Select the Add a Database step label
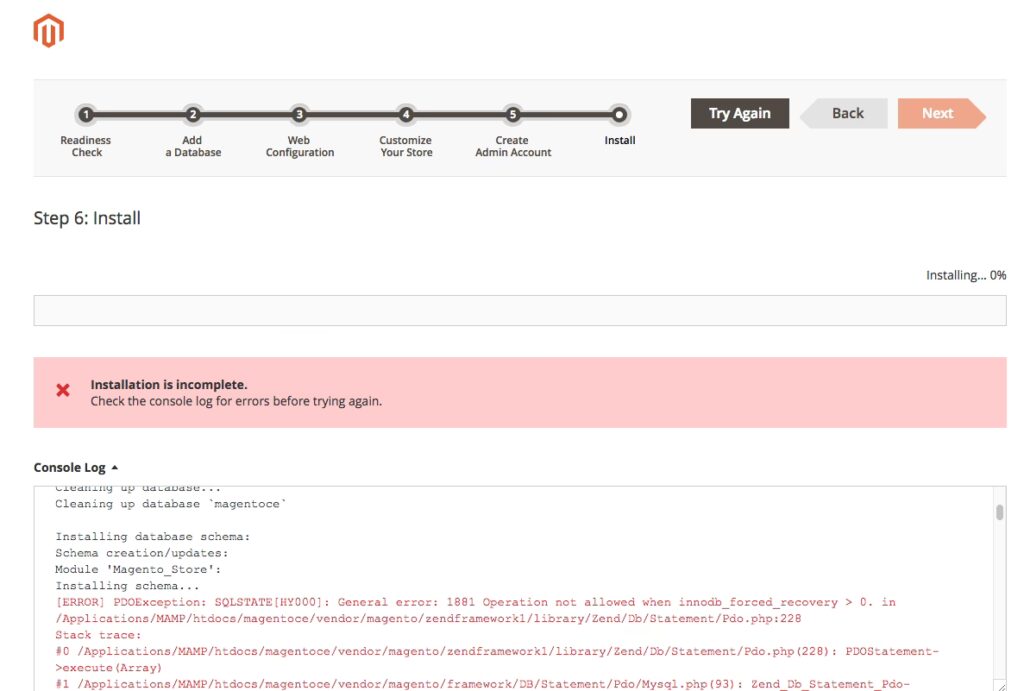Image resolution: width=1024 pixels, height=691 pixels. tap(193, 147)
